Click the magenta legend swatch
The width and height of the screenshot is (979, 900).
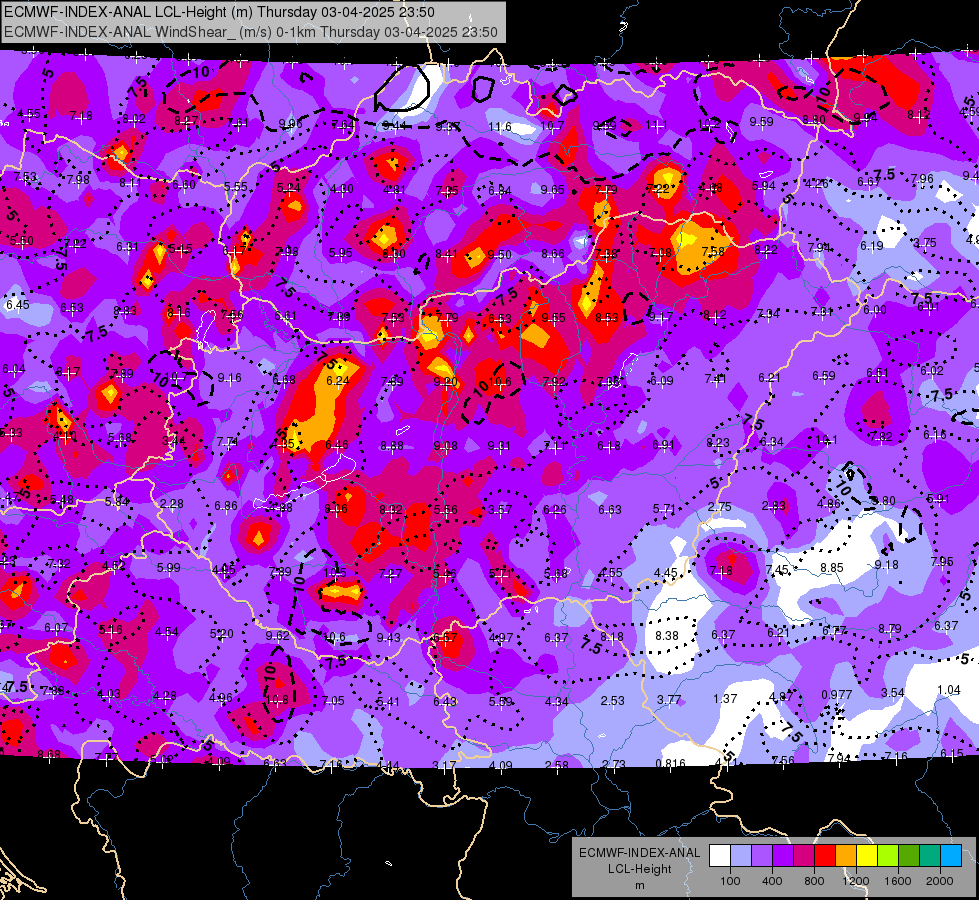(804, 855)
